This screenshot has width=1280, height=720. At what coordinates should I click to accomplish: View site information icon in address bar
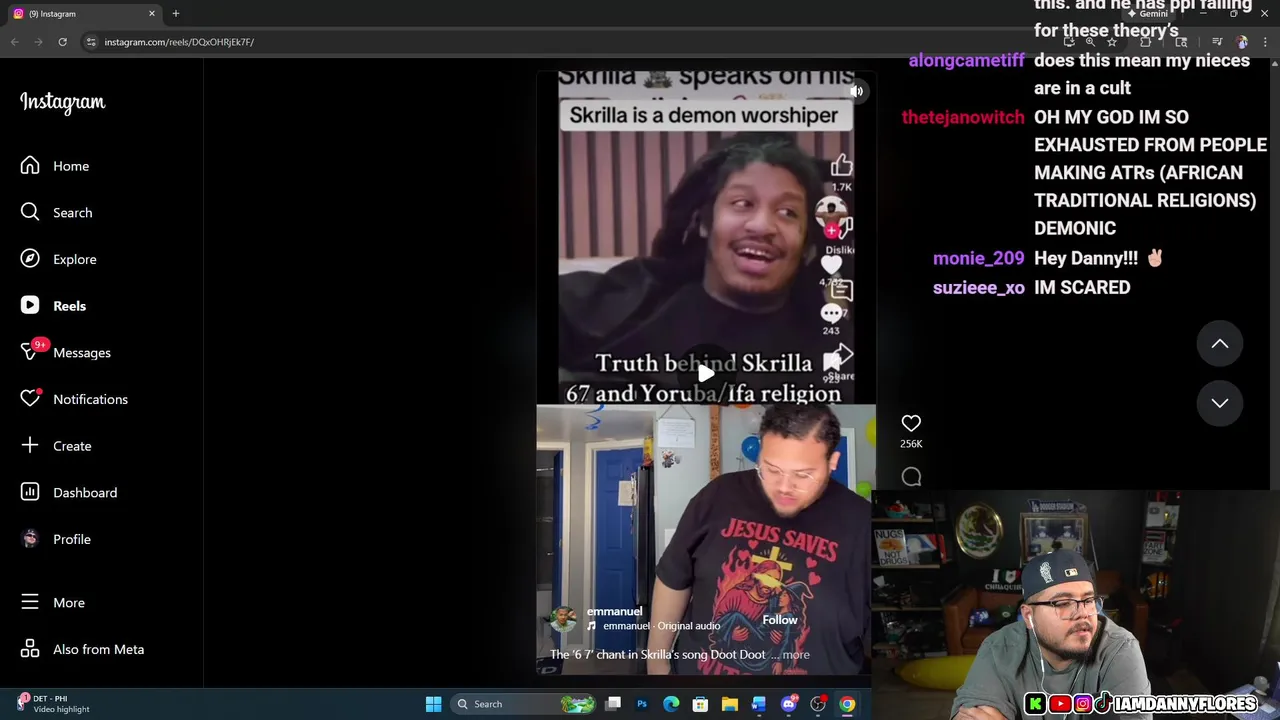pos(91,42)
